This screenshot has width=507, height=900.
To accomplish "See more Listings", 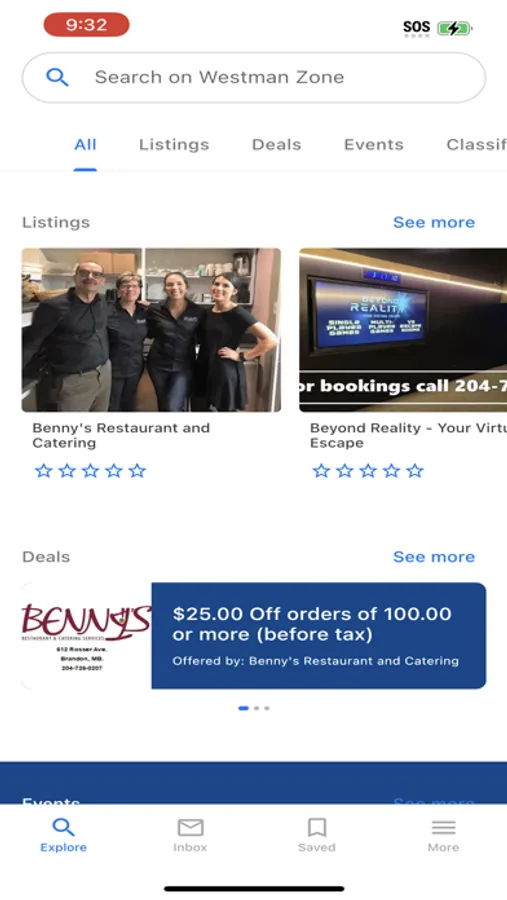I will (434, 223).
